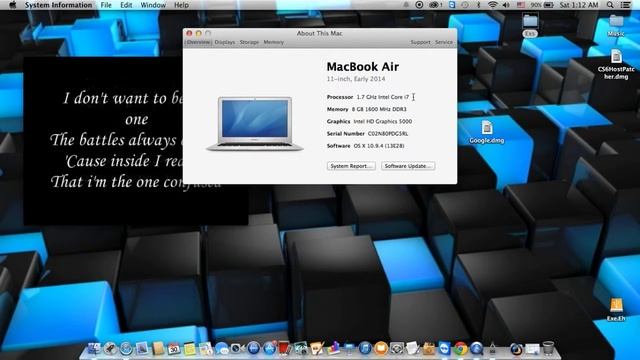Click the Memory 8 GB 1600 MHz DDR3 text

coord(367,109)
